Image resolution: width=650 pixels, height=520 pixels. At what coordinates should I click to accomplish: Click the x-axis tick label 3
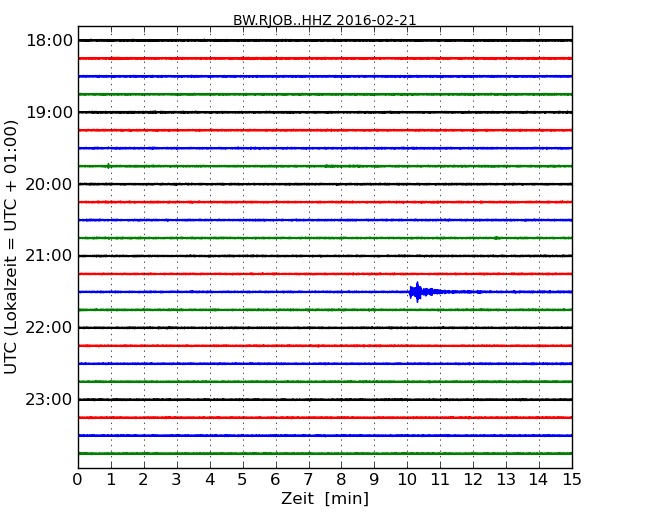[177, 480]
